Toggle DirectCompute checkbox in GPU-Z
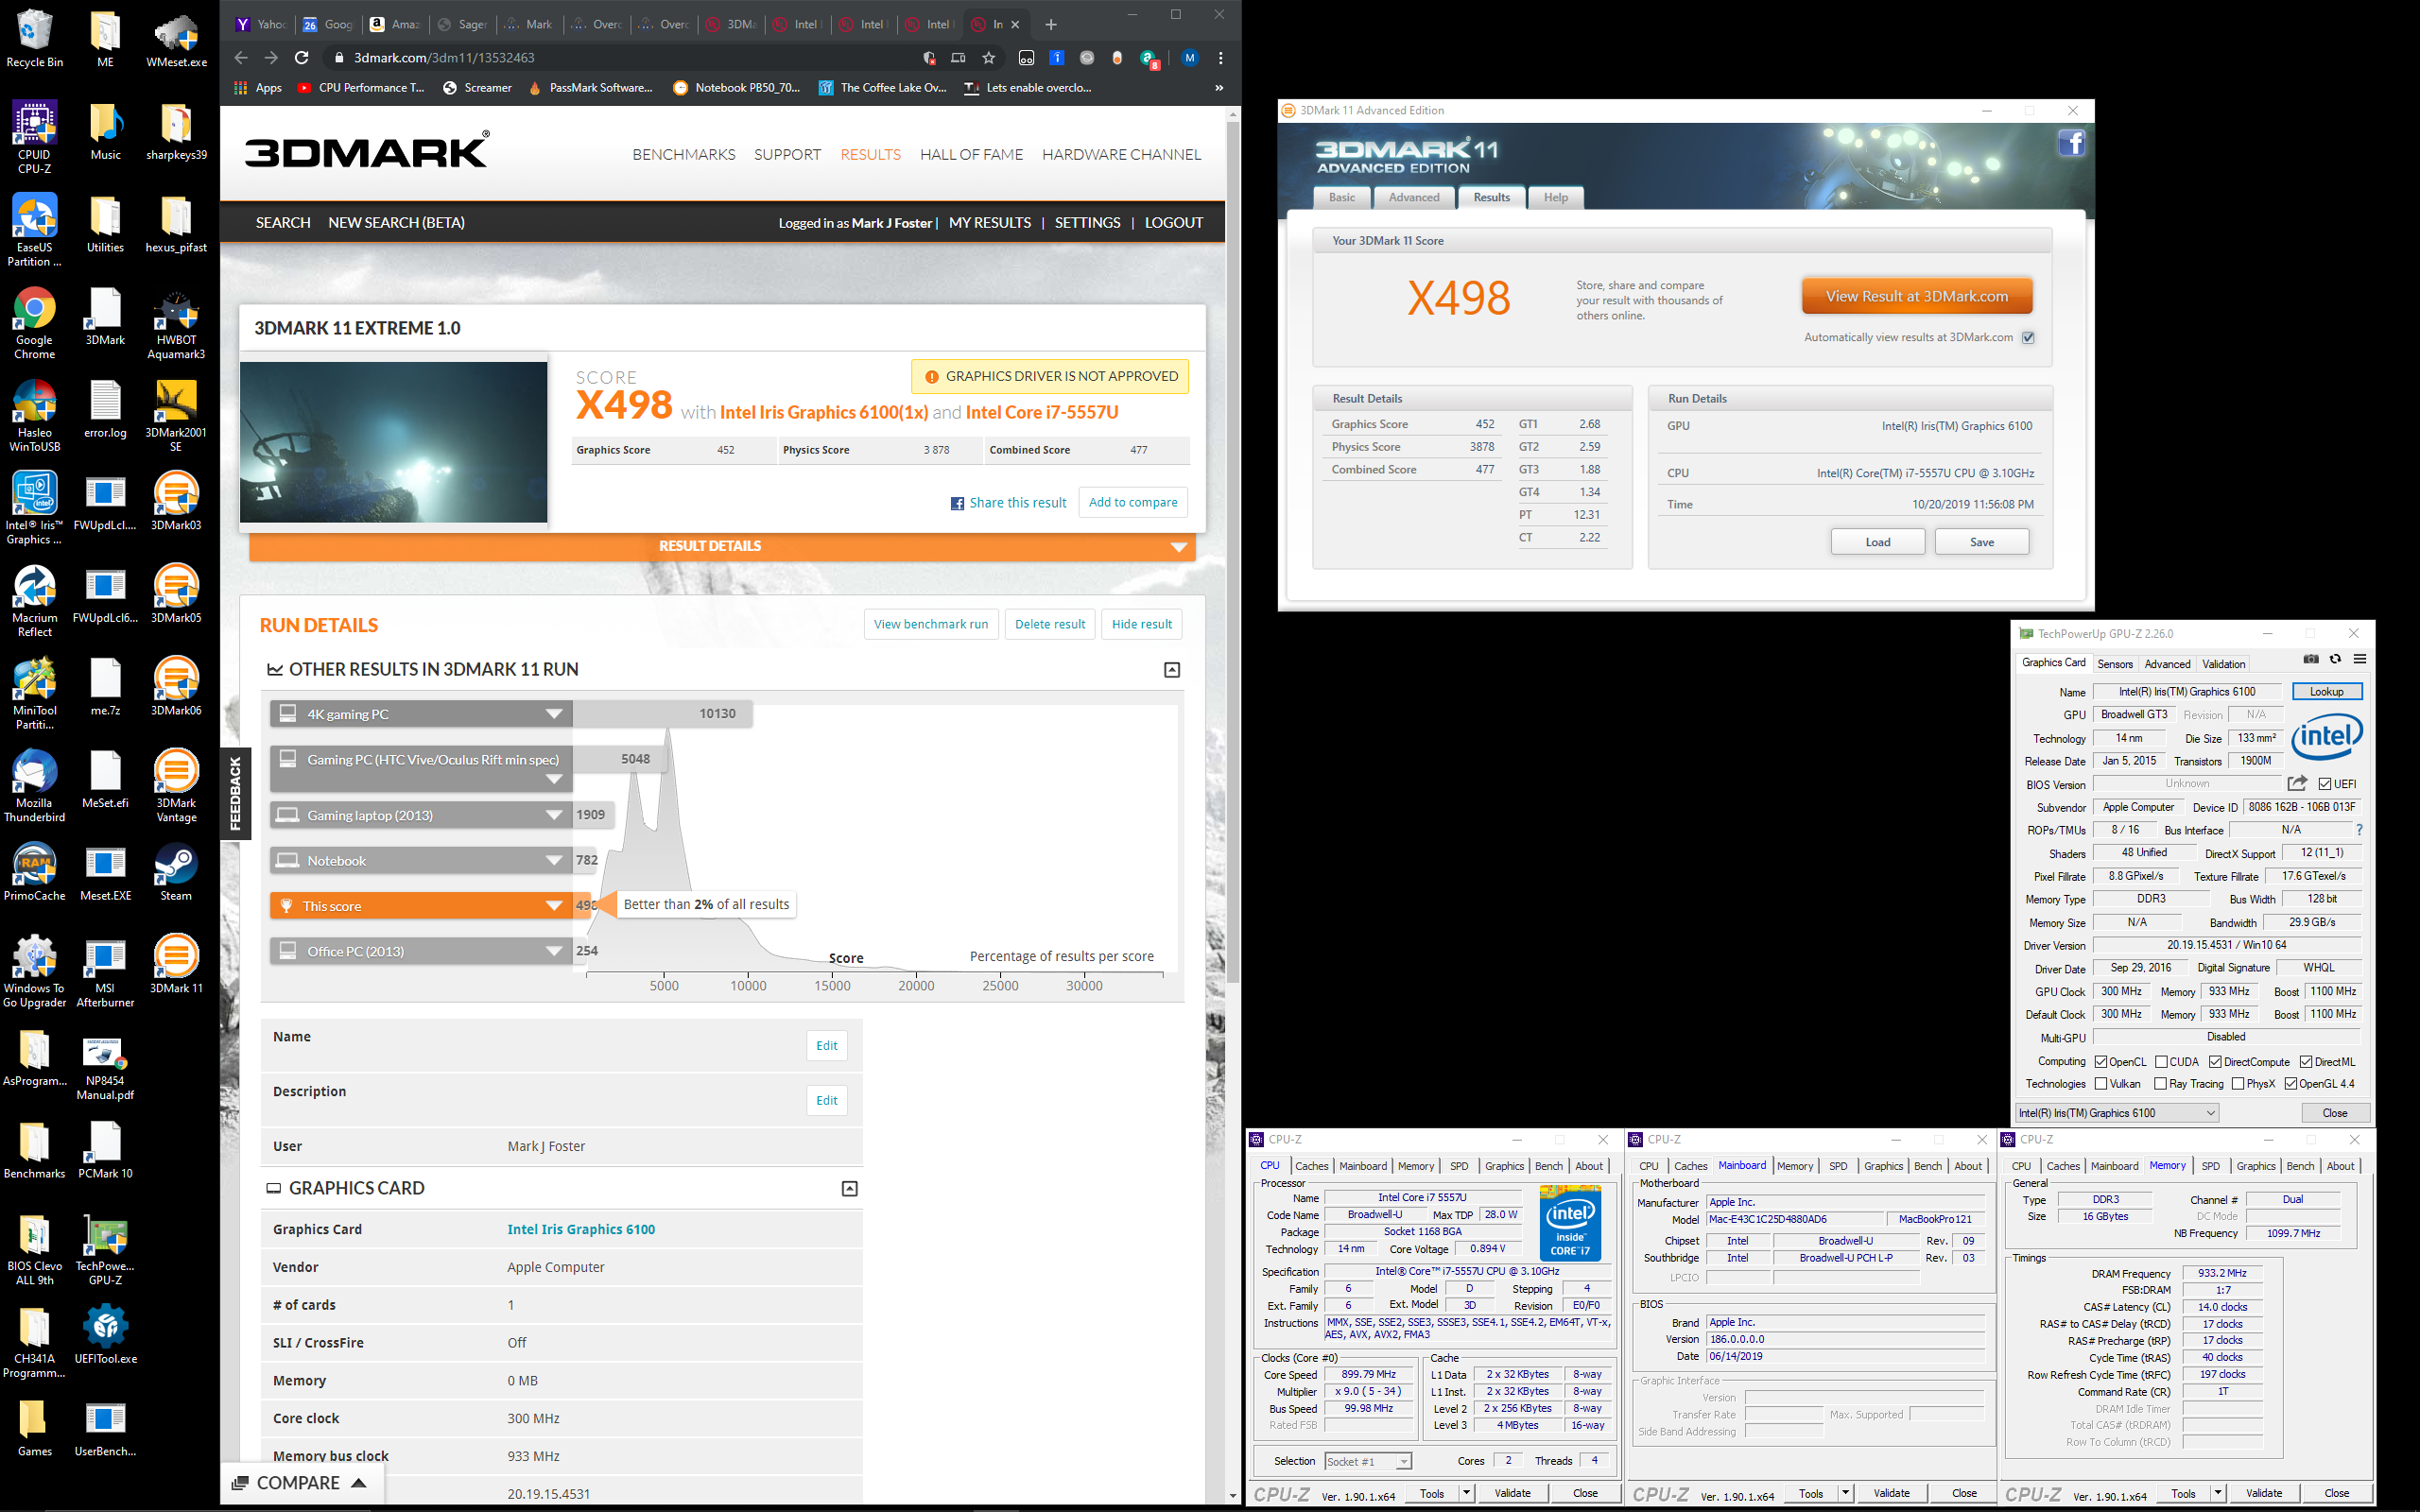Viewport: 2420px width, 1512px height. click(x=2215, y=1062)
